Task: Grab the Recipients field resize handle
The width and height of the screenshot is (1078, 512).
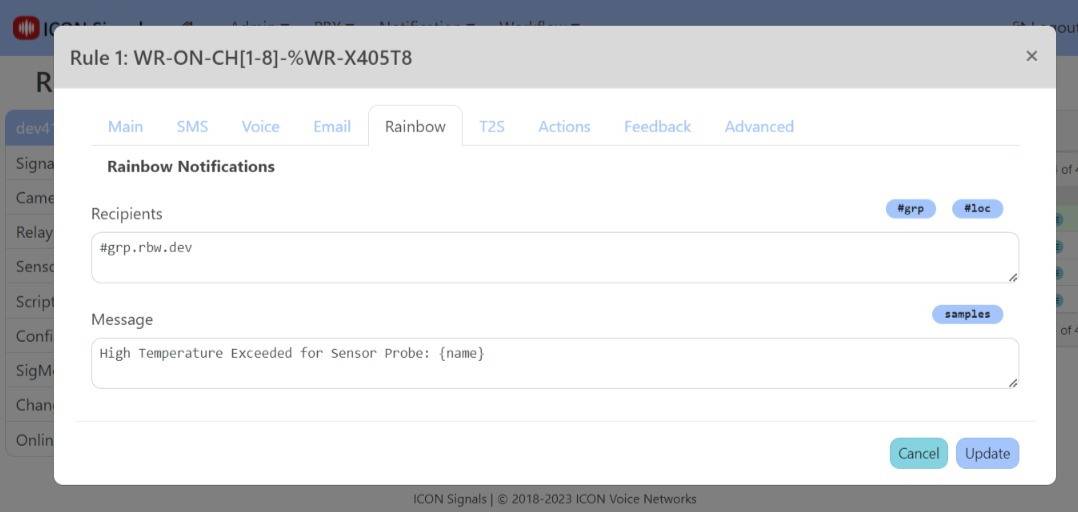Action: pos(1013,277)
